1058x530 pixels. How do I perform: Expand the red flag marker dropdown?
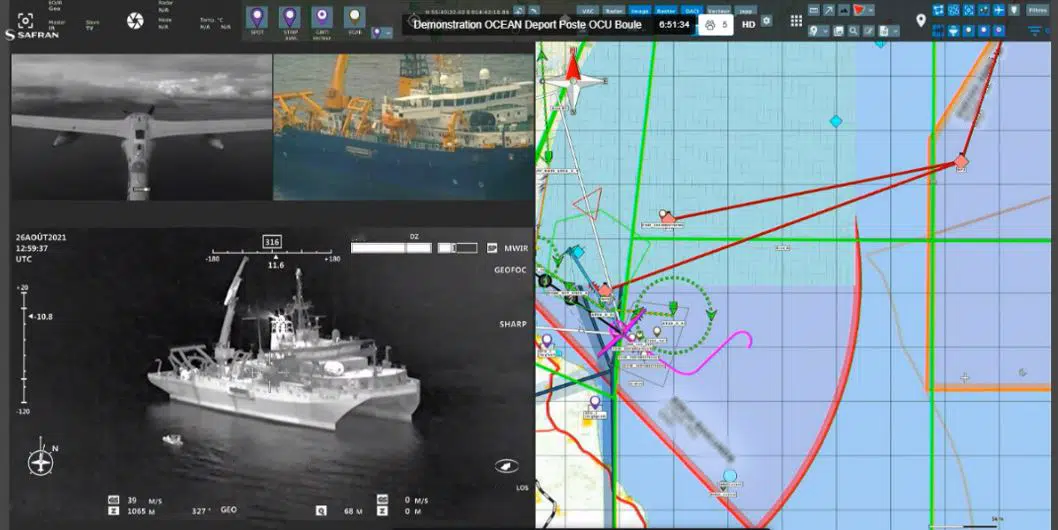[872, 10]
